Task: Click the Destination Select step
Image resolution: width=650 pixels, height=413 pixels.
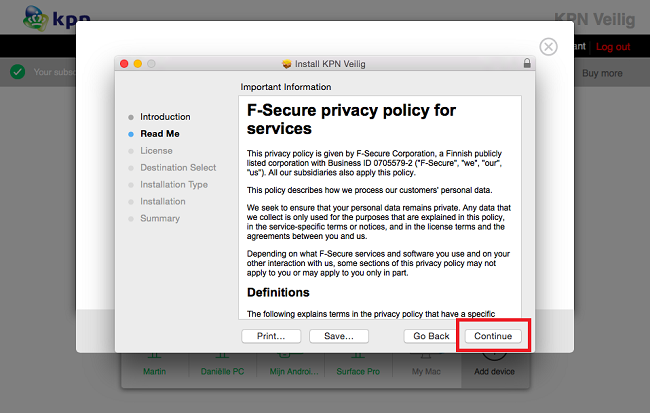Action: (x=177, y=168)
